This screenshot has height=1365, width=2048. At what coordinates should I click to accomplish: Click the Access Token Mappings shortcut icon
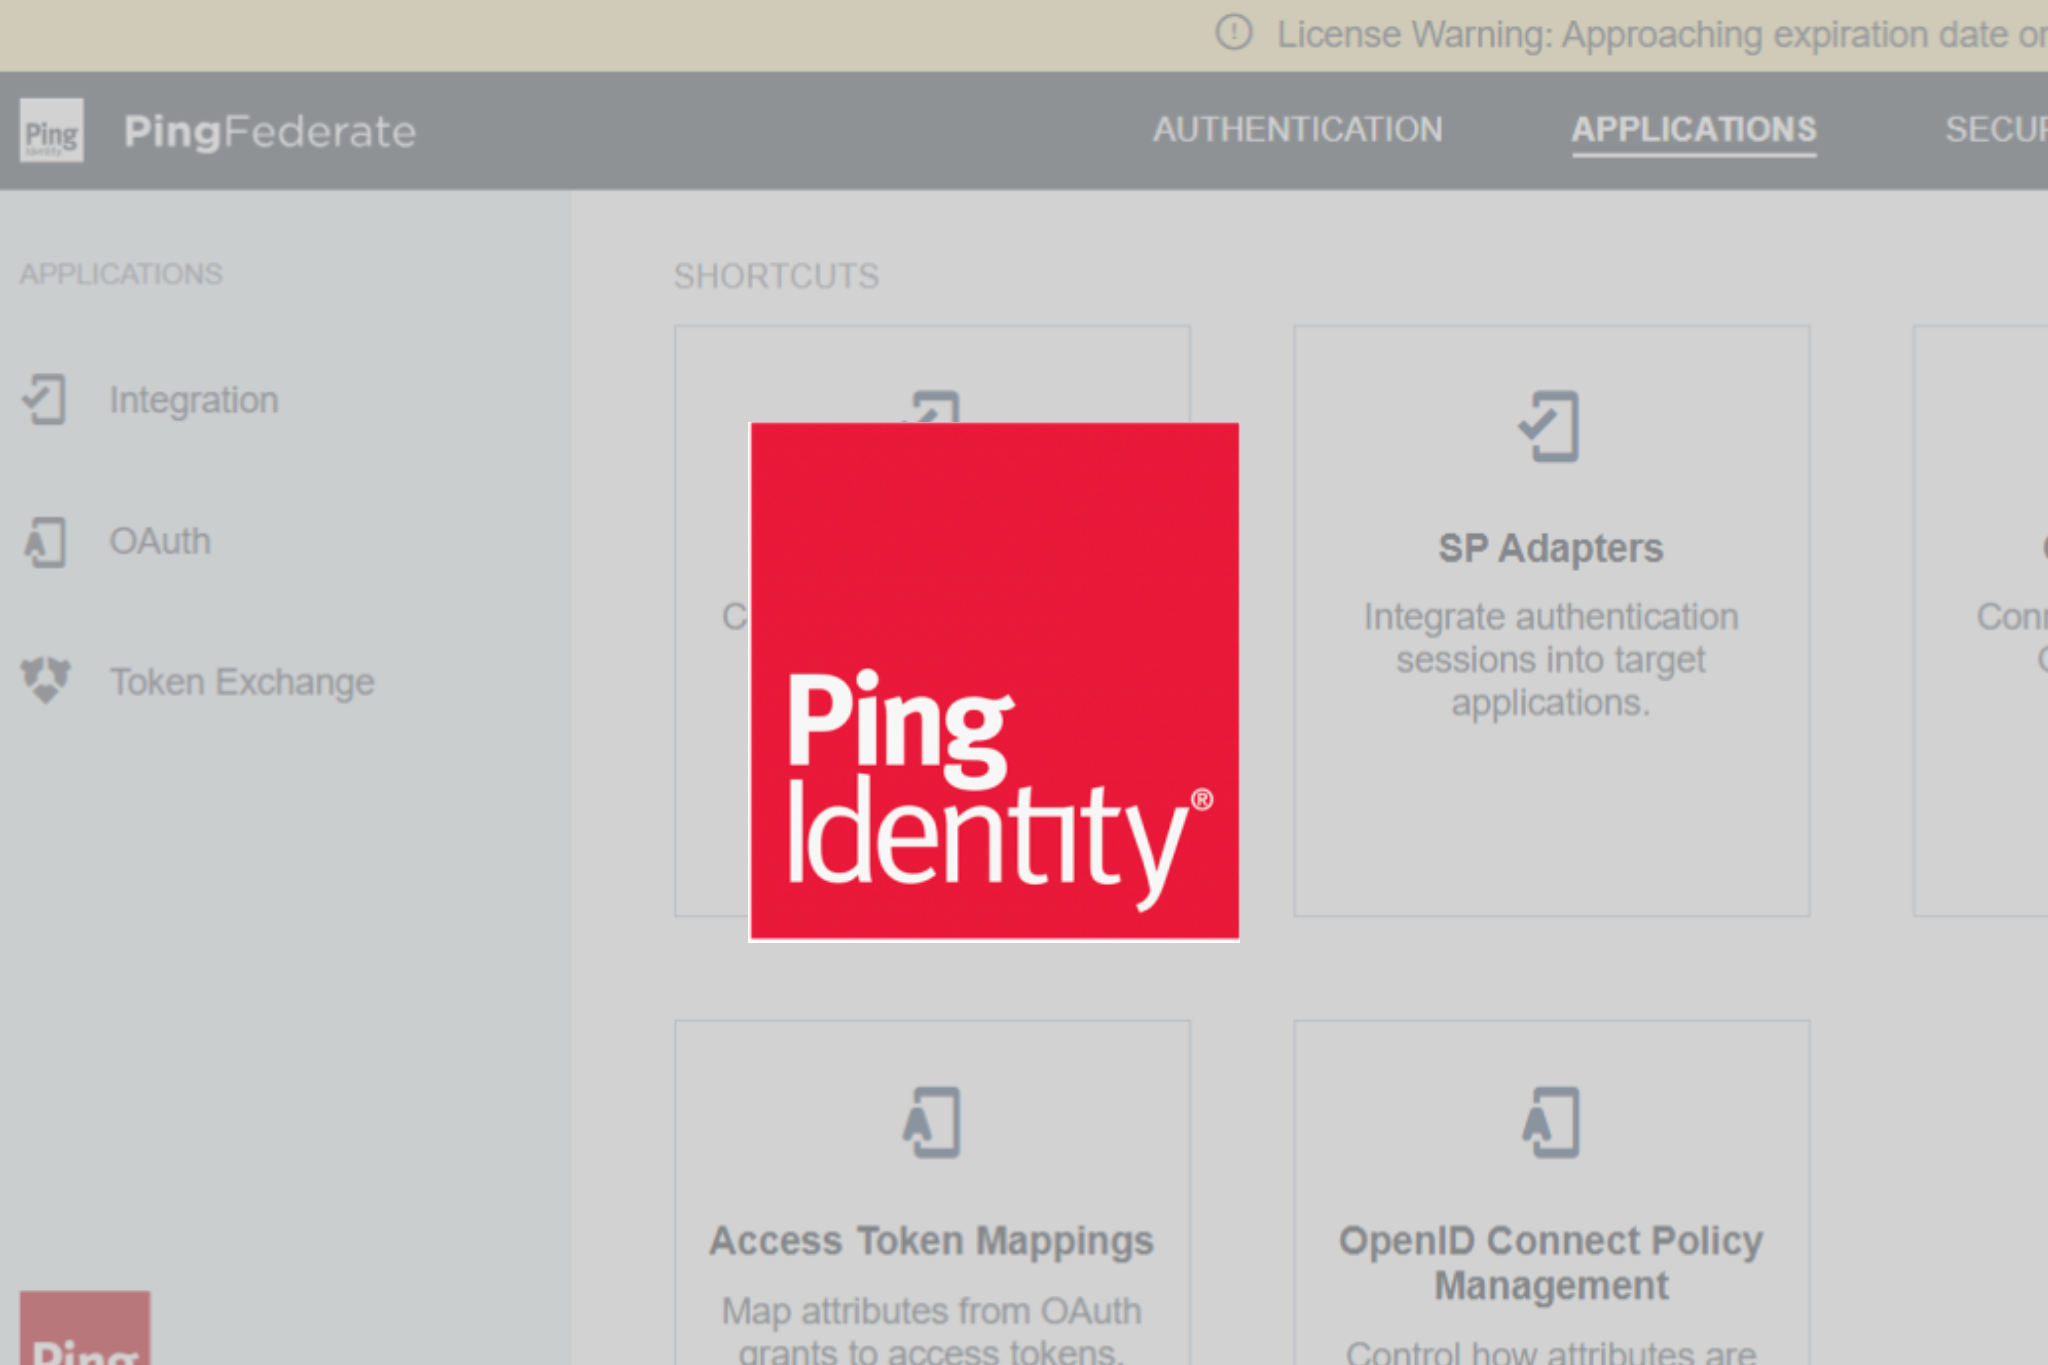[x=932, y=1122]
